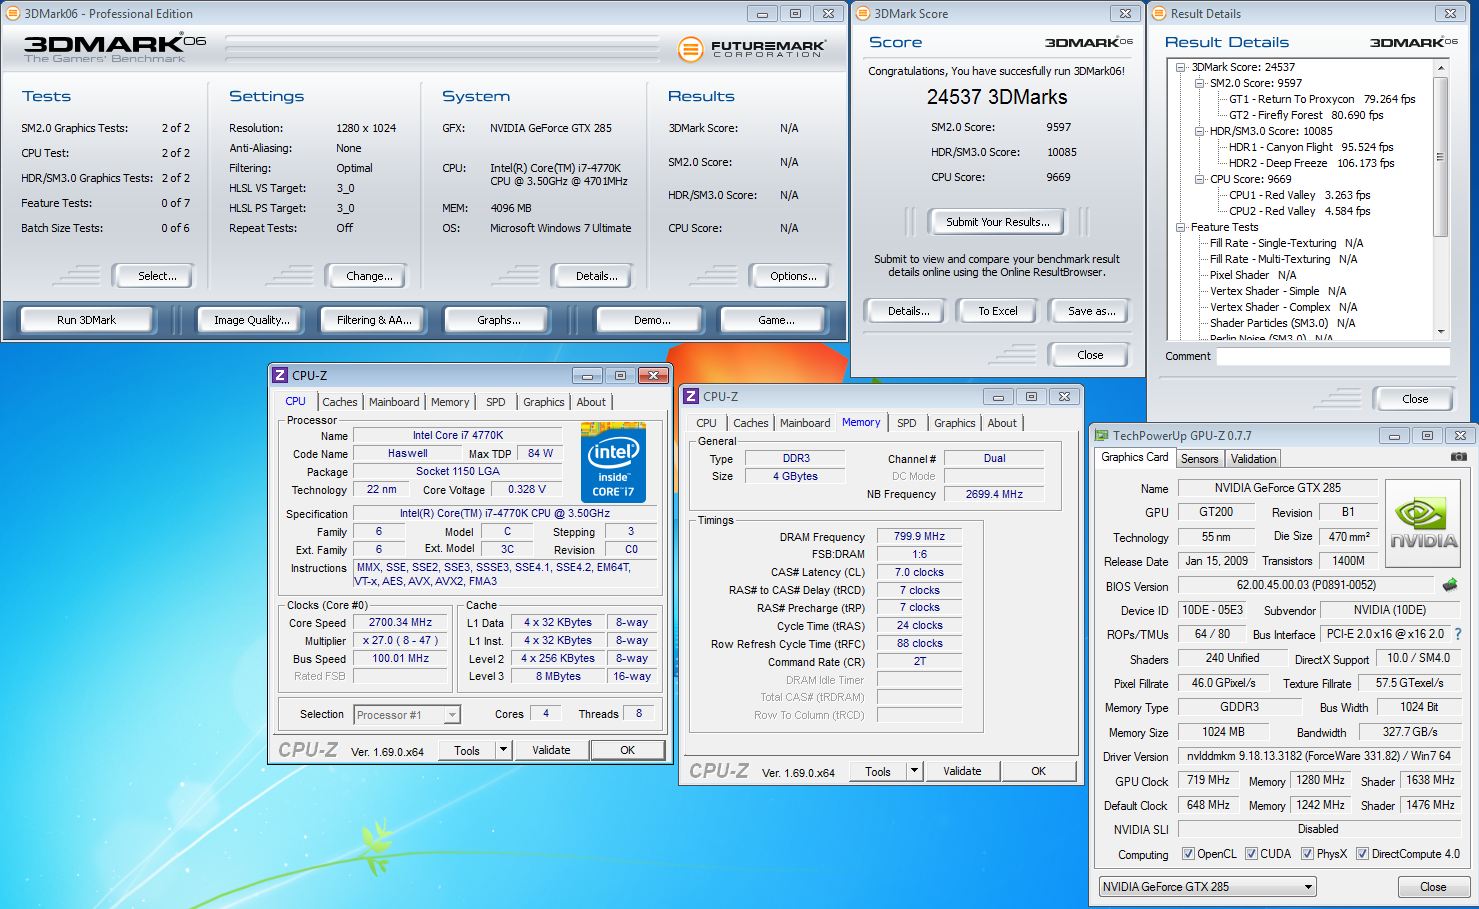Collapse HDR/SM3.0 Score: 10085 node

click(1200, 131)
